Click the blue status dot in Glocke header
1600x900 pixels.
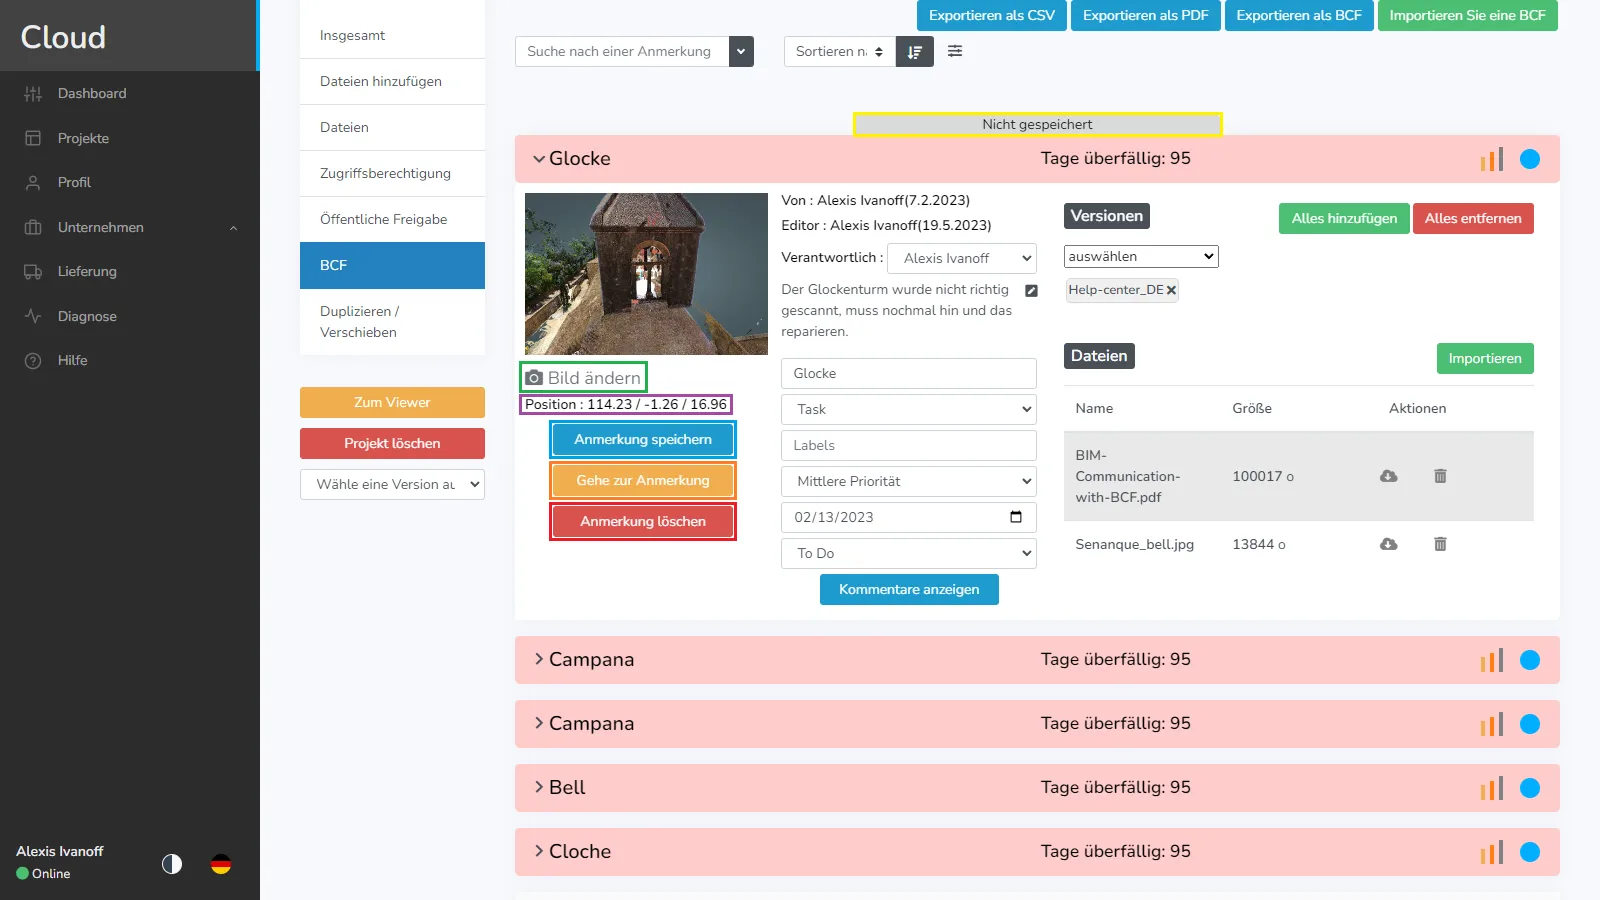pos(1530,159)
